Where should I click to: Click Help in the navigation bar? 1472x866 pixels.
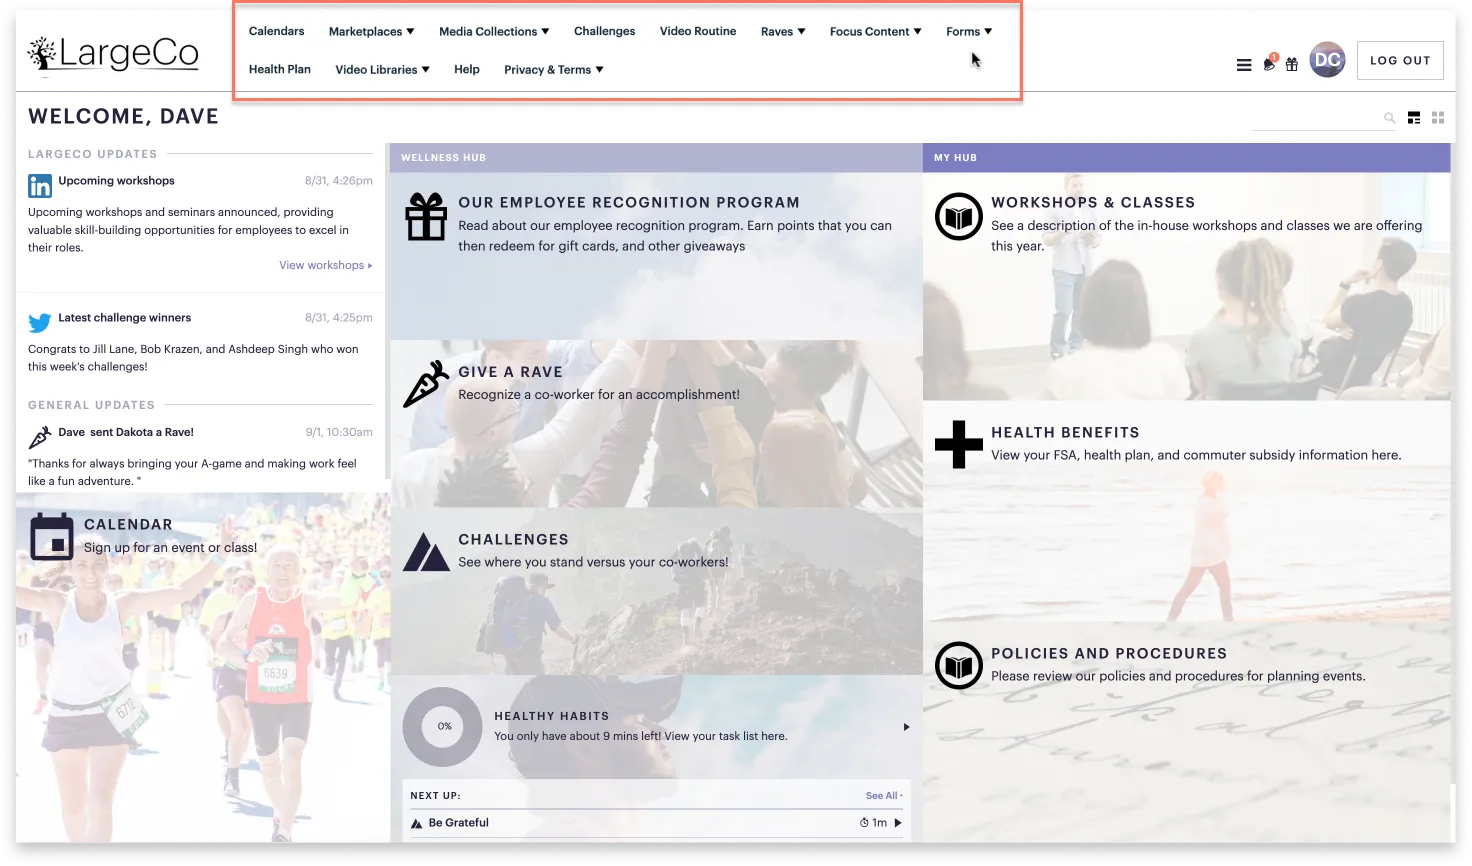tap(467, 70)
